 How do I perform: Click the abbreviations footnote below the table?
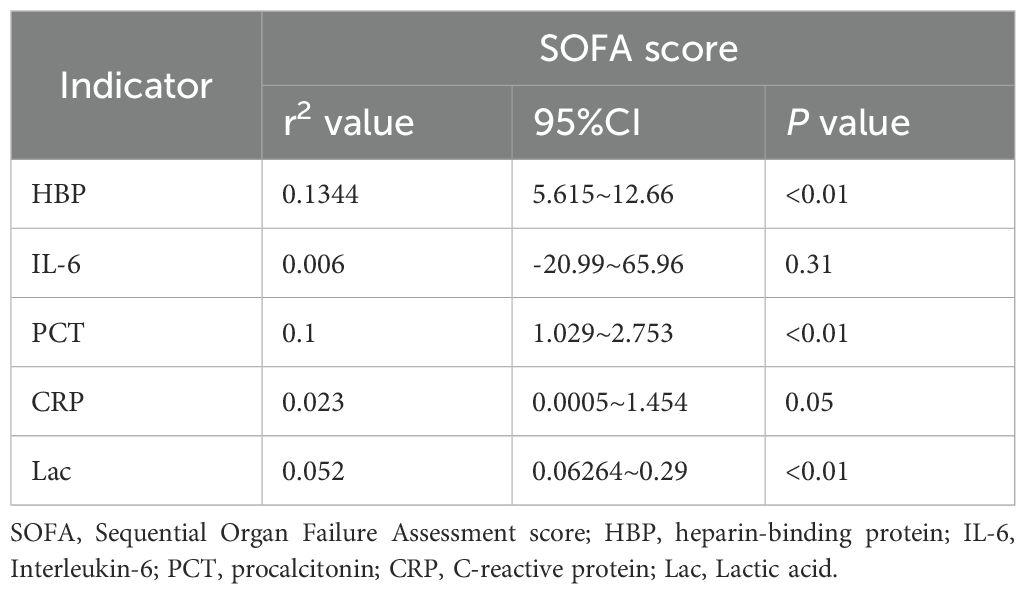click(x=511, y=548)
